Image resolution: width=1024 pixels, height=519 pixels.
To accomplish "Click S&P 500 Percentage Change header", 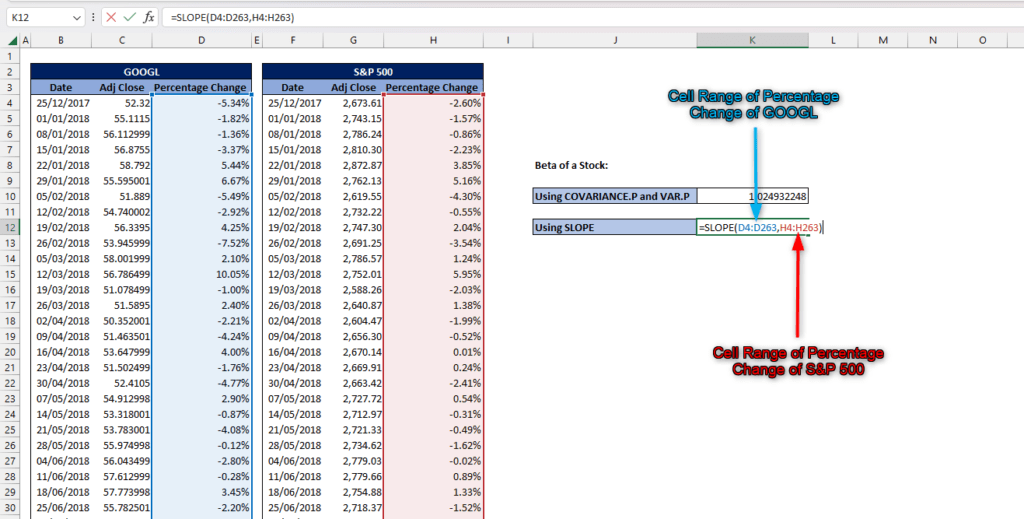I will coord(433,87).
